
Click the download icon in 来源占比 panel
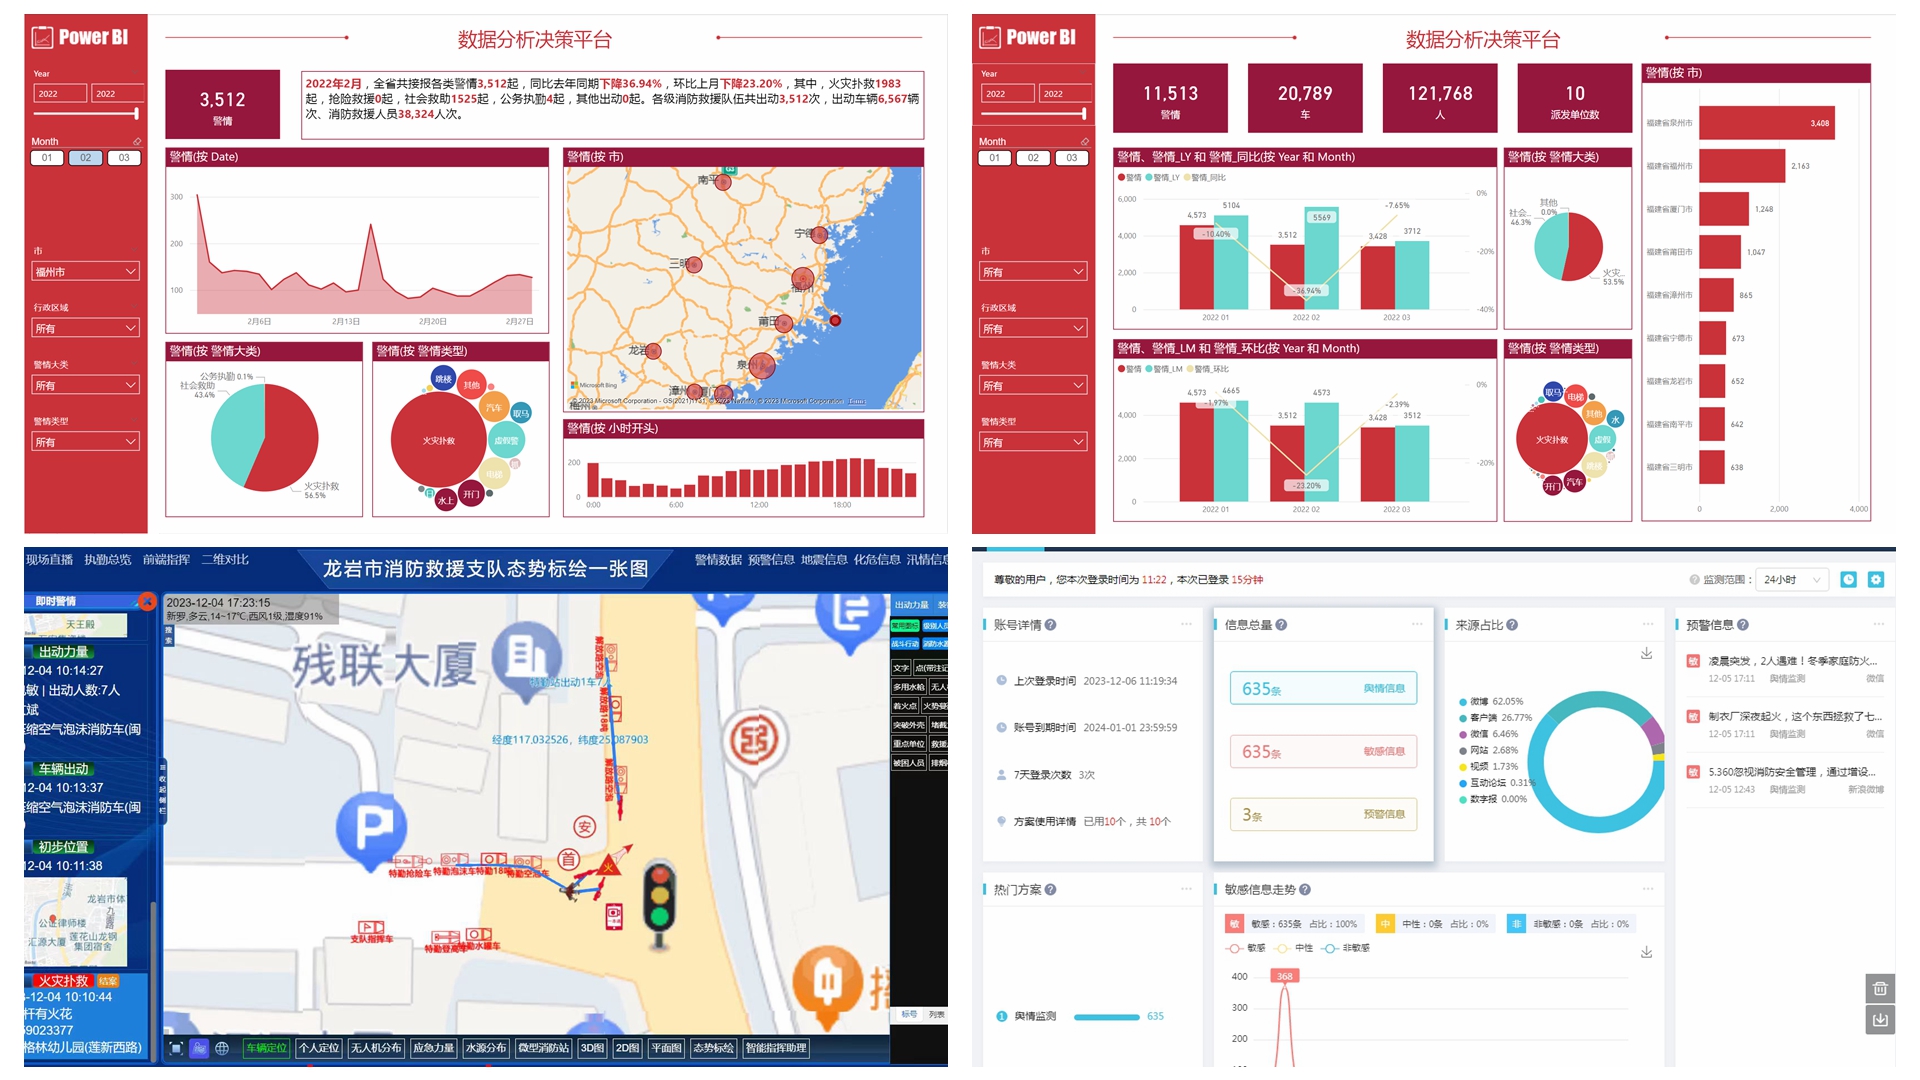click(x=1646, y=654)
